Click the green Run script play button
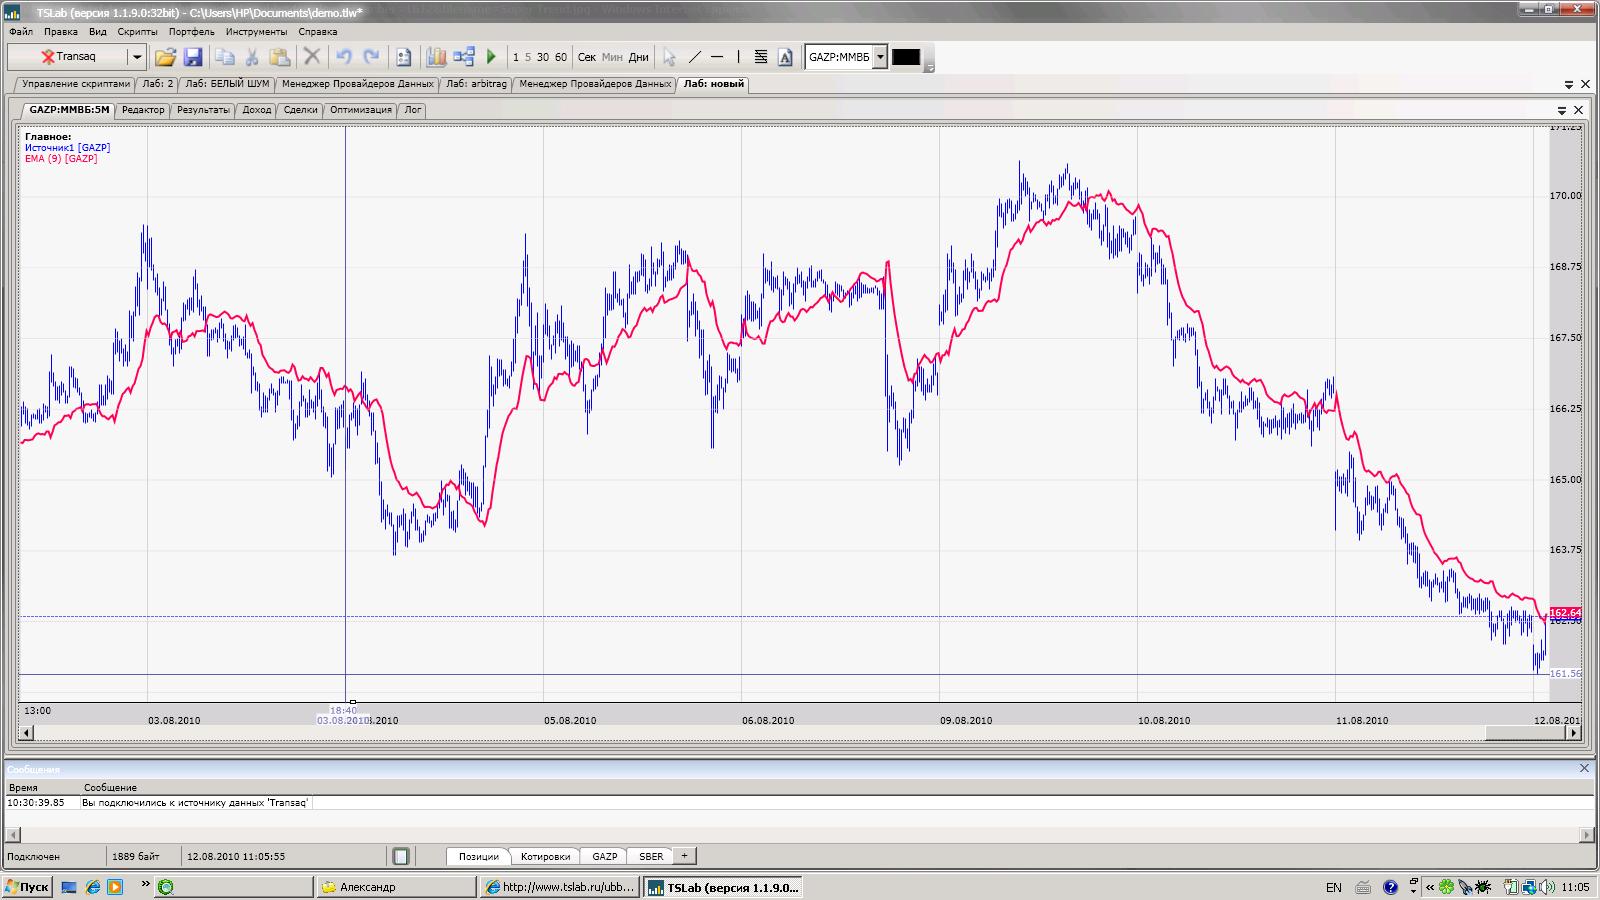This screenshot has height=900, width=1600. (491, 57)
